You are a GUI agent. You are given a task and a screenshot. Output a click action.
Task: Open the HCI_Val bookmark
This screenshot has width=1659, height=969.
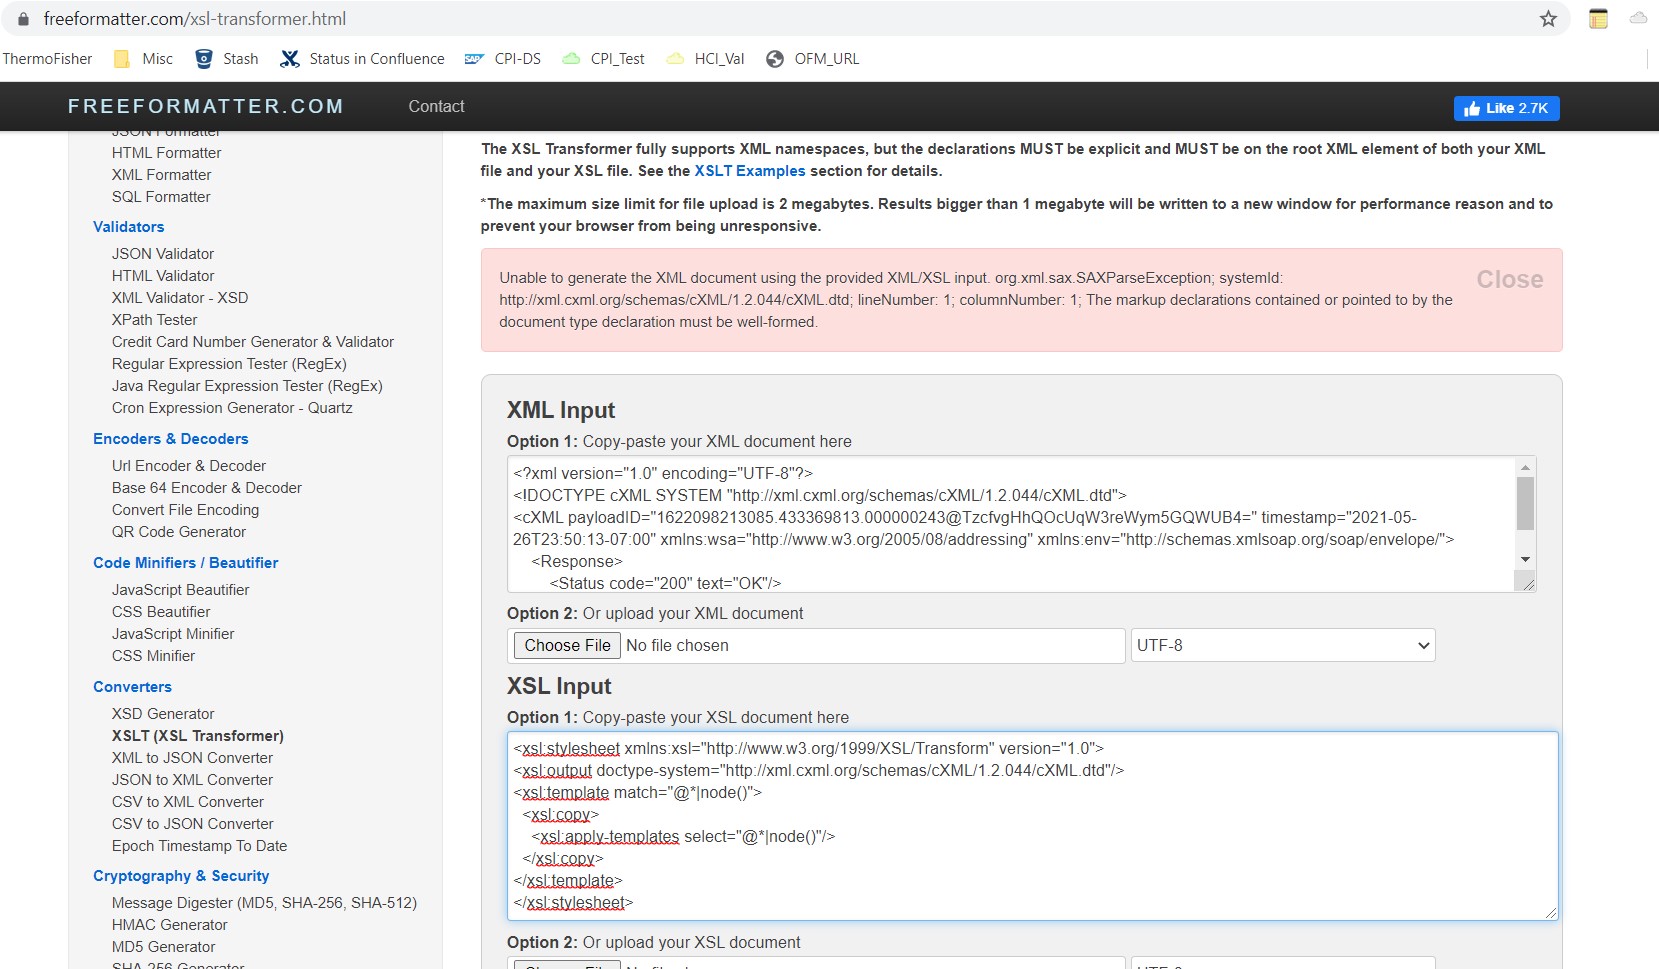[705, 59]
